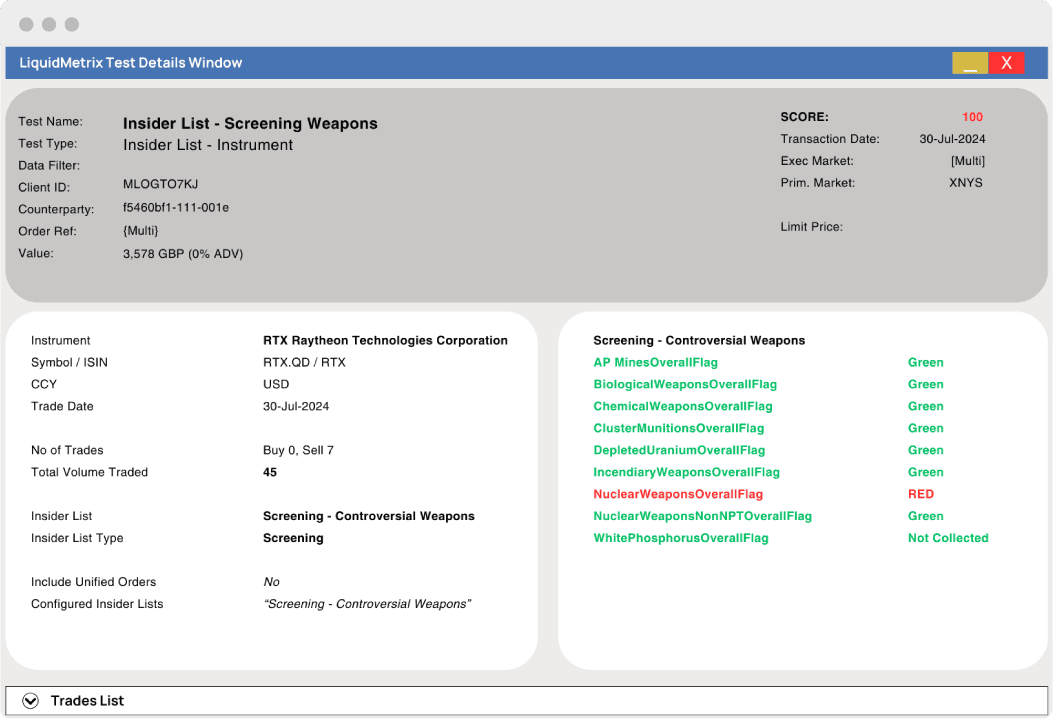
Task: Select the IncendiaryWeaponsOverallFlag row
Action: (x=687, y=471)
